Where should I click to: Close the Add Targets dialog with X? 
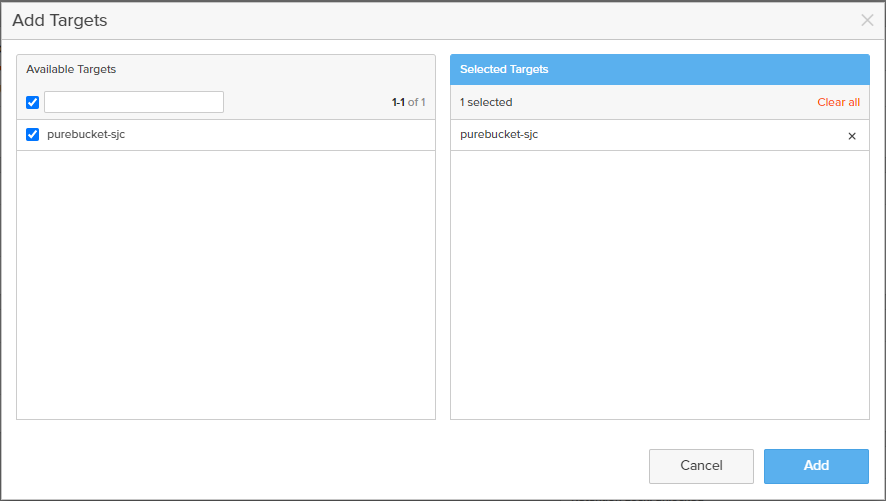coord(867,20)
